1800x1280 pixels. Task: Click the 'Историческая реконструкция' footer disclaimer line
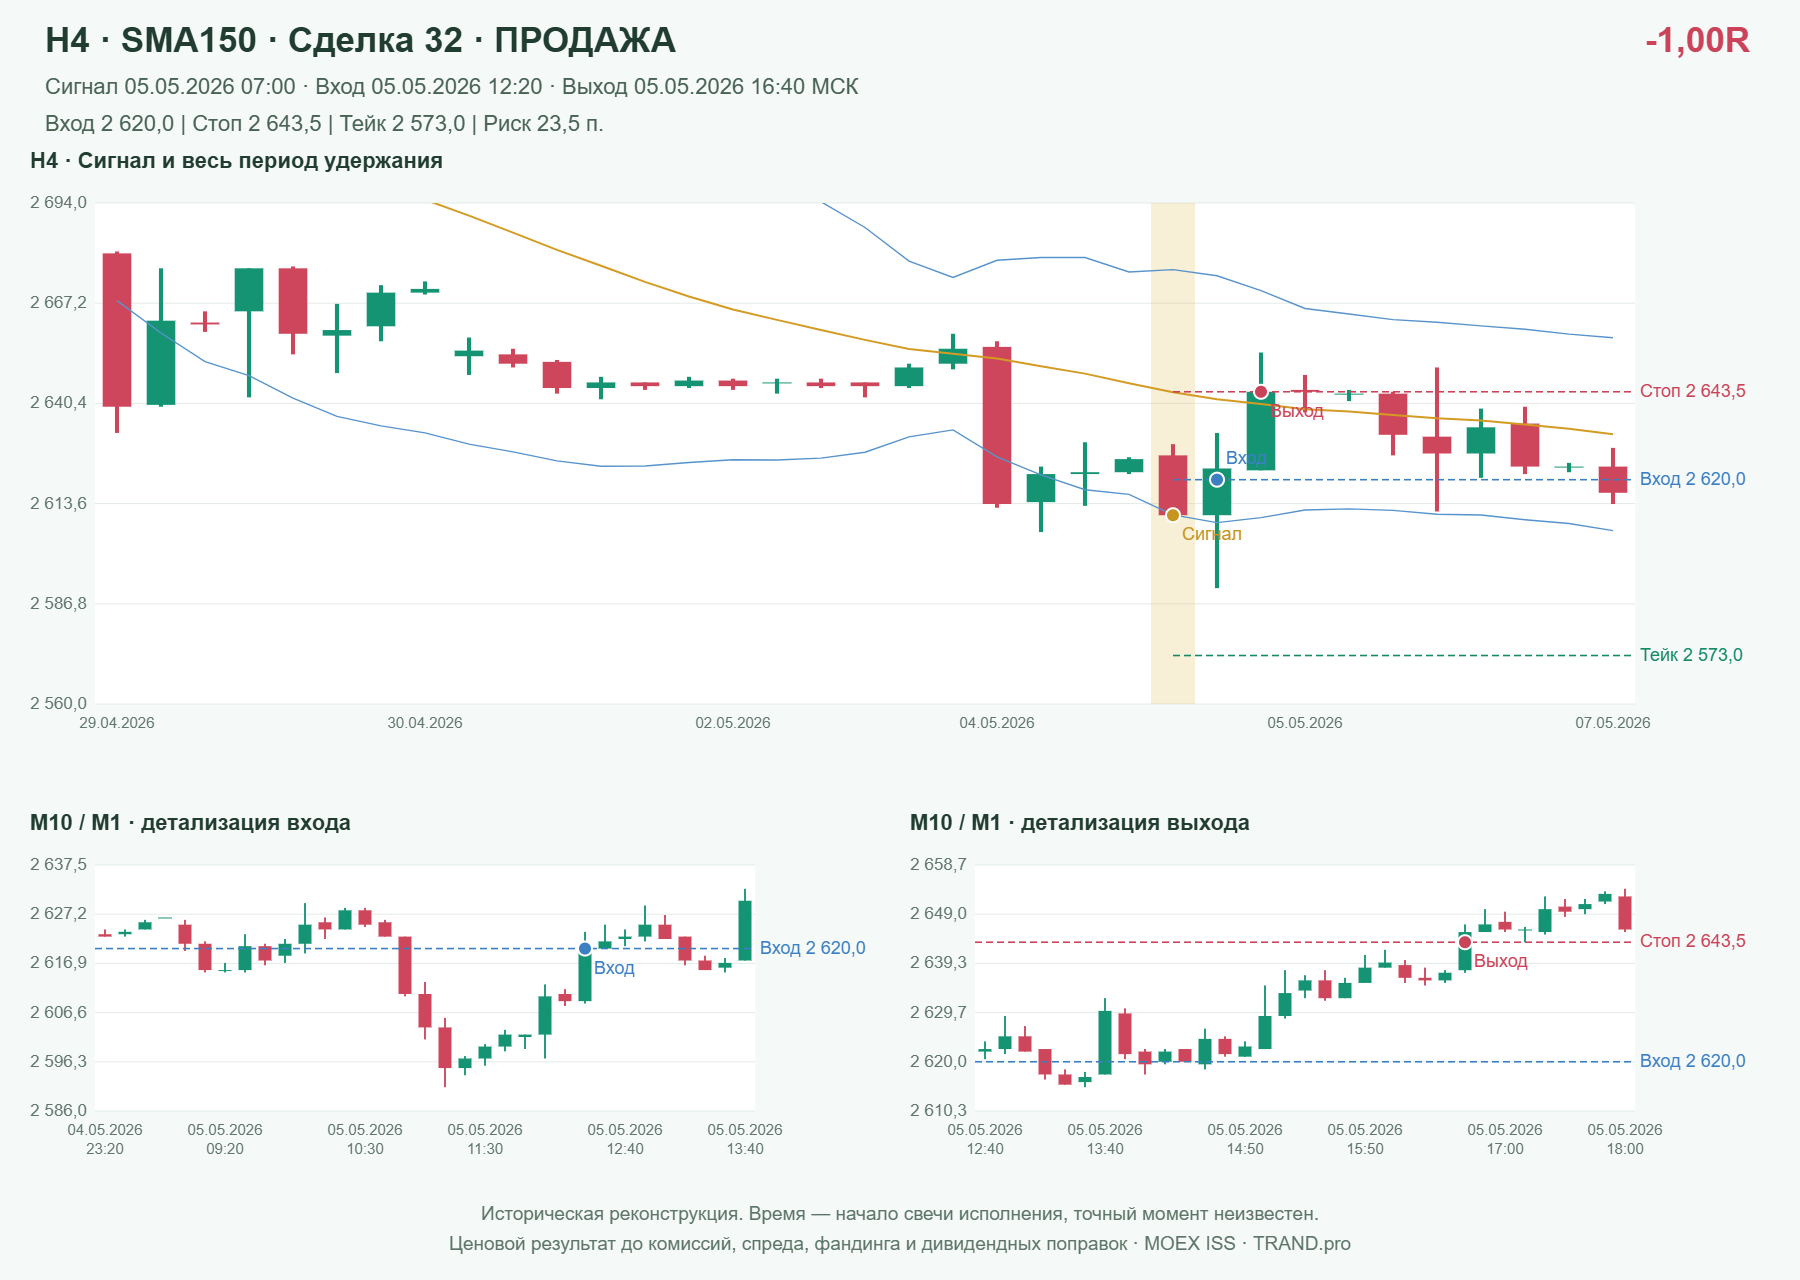pyautogui.click(x=900, y=1214)
